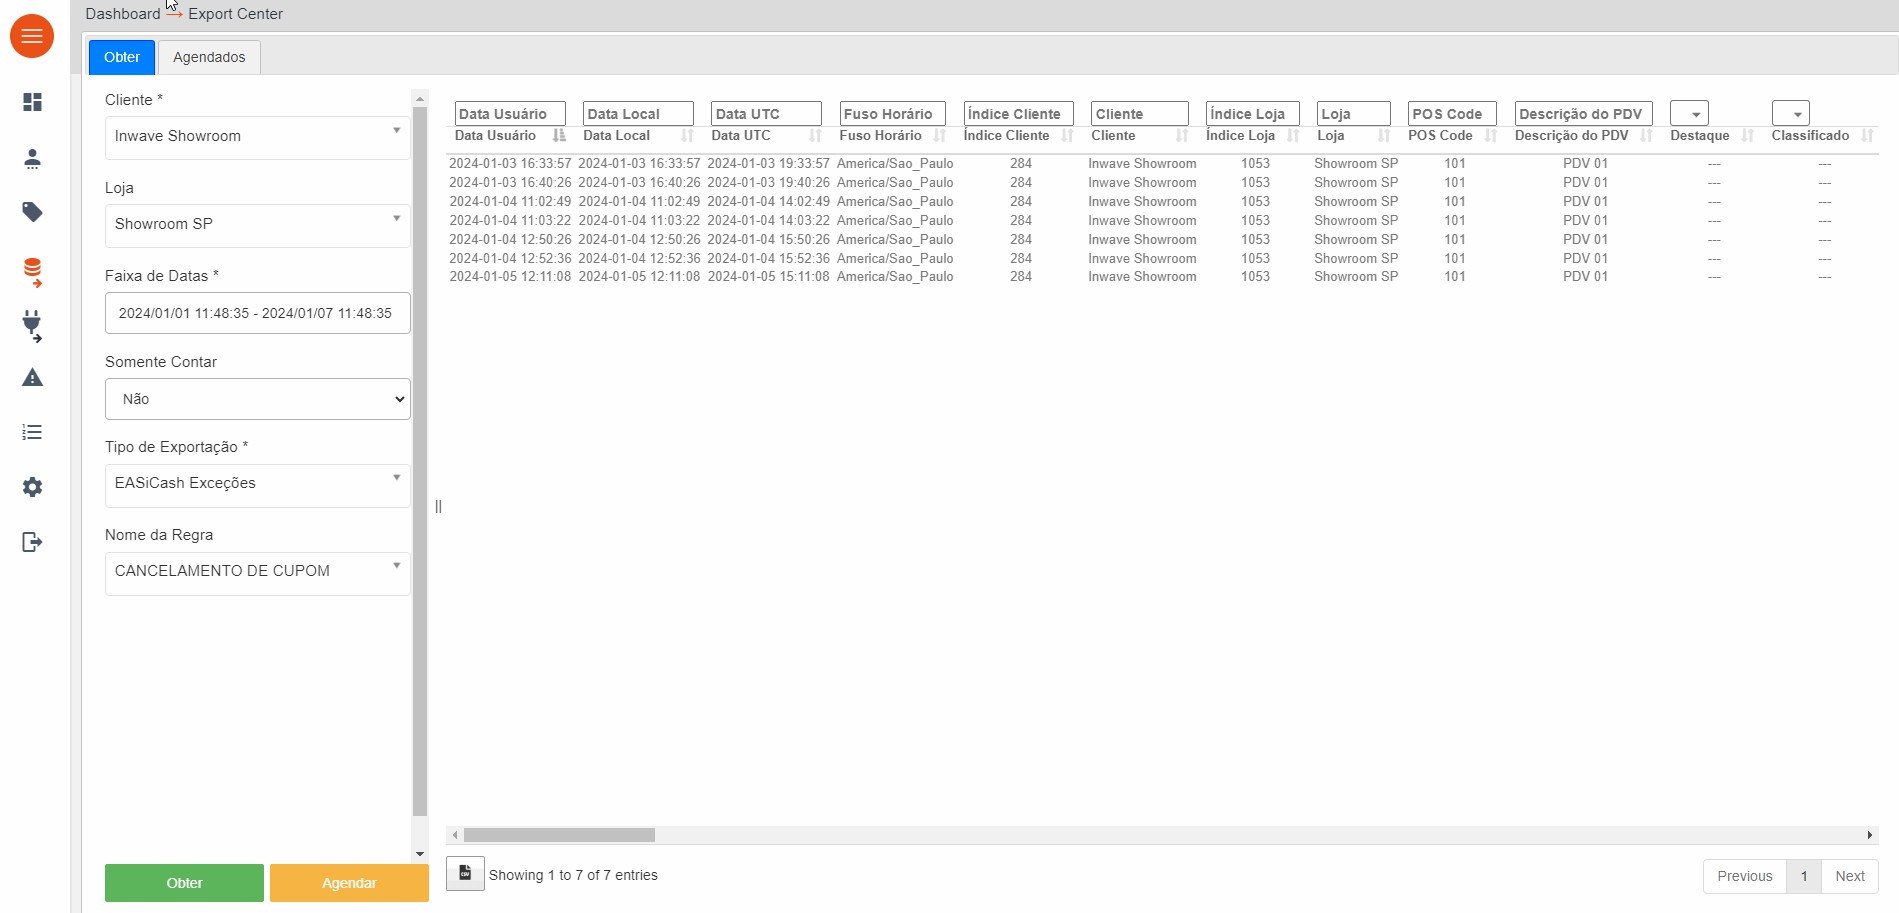Open the settings gear sidebar icon
This screenshot has width=1899, height=913.
(32, 487)
